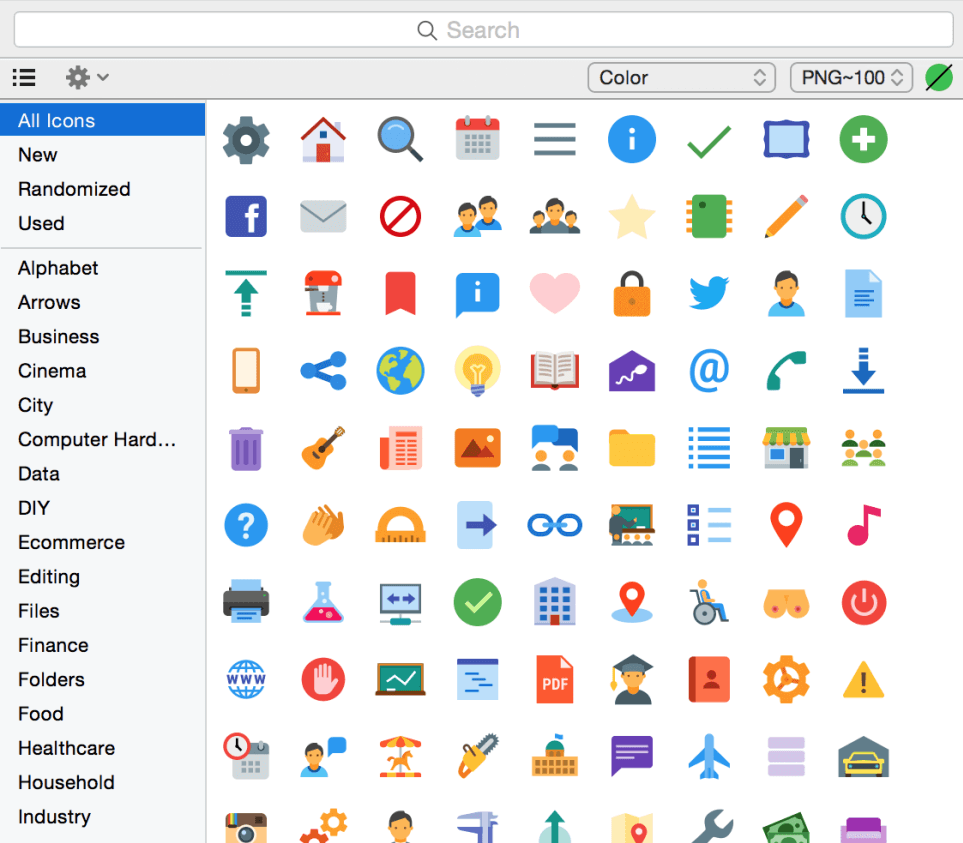This screenshot has height=843, width=963.
Task: Select the light bulb idea icon
Action: coord(478,371)
